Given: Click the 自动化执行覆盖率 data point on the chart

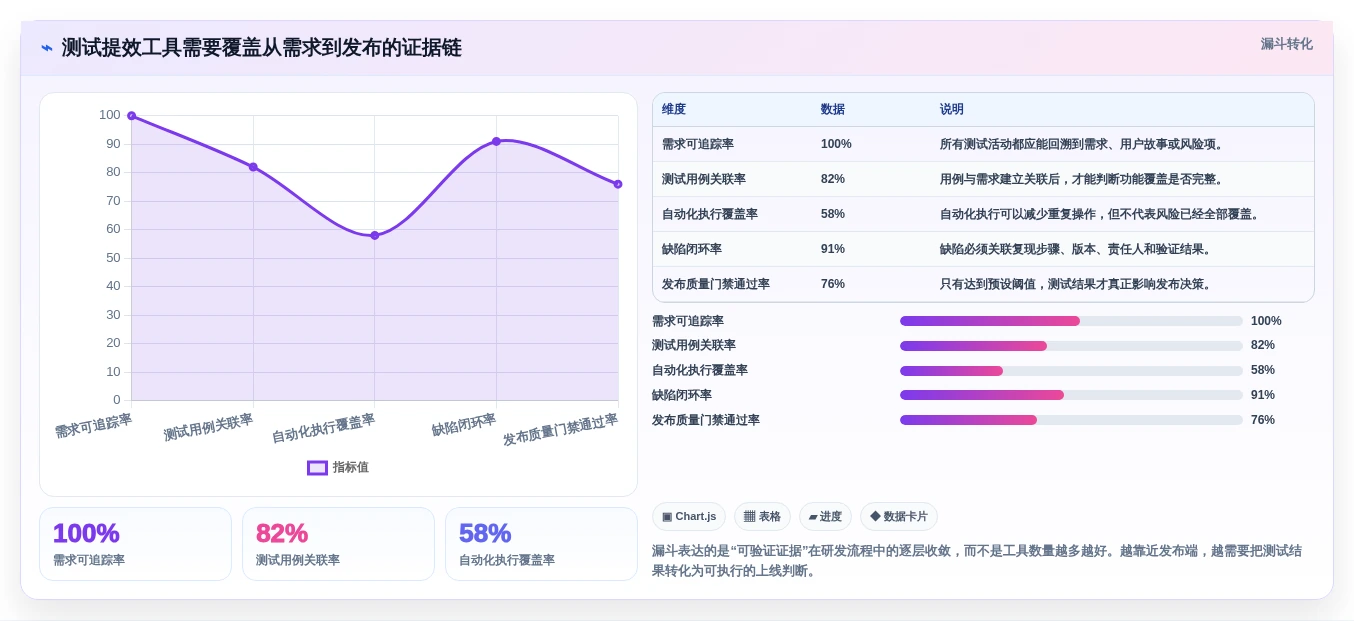Looking at the screenshot, I should click(375, 236).
